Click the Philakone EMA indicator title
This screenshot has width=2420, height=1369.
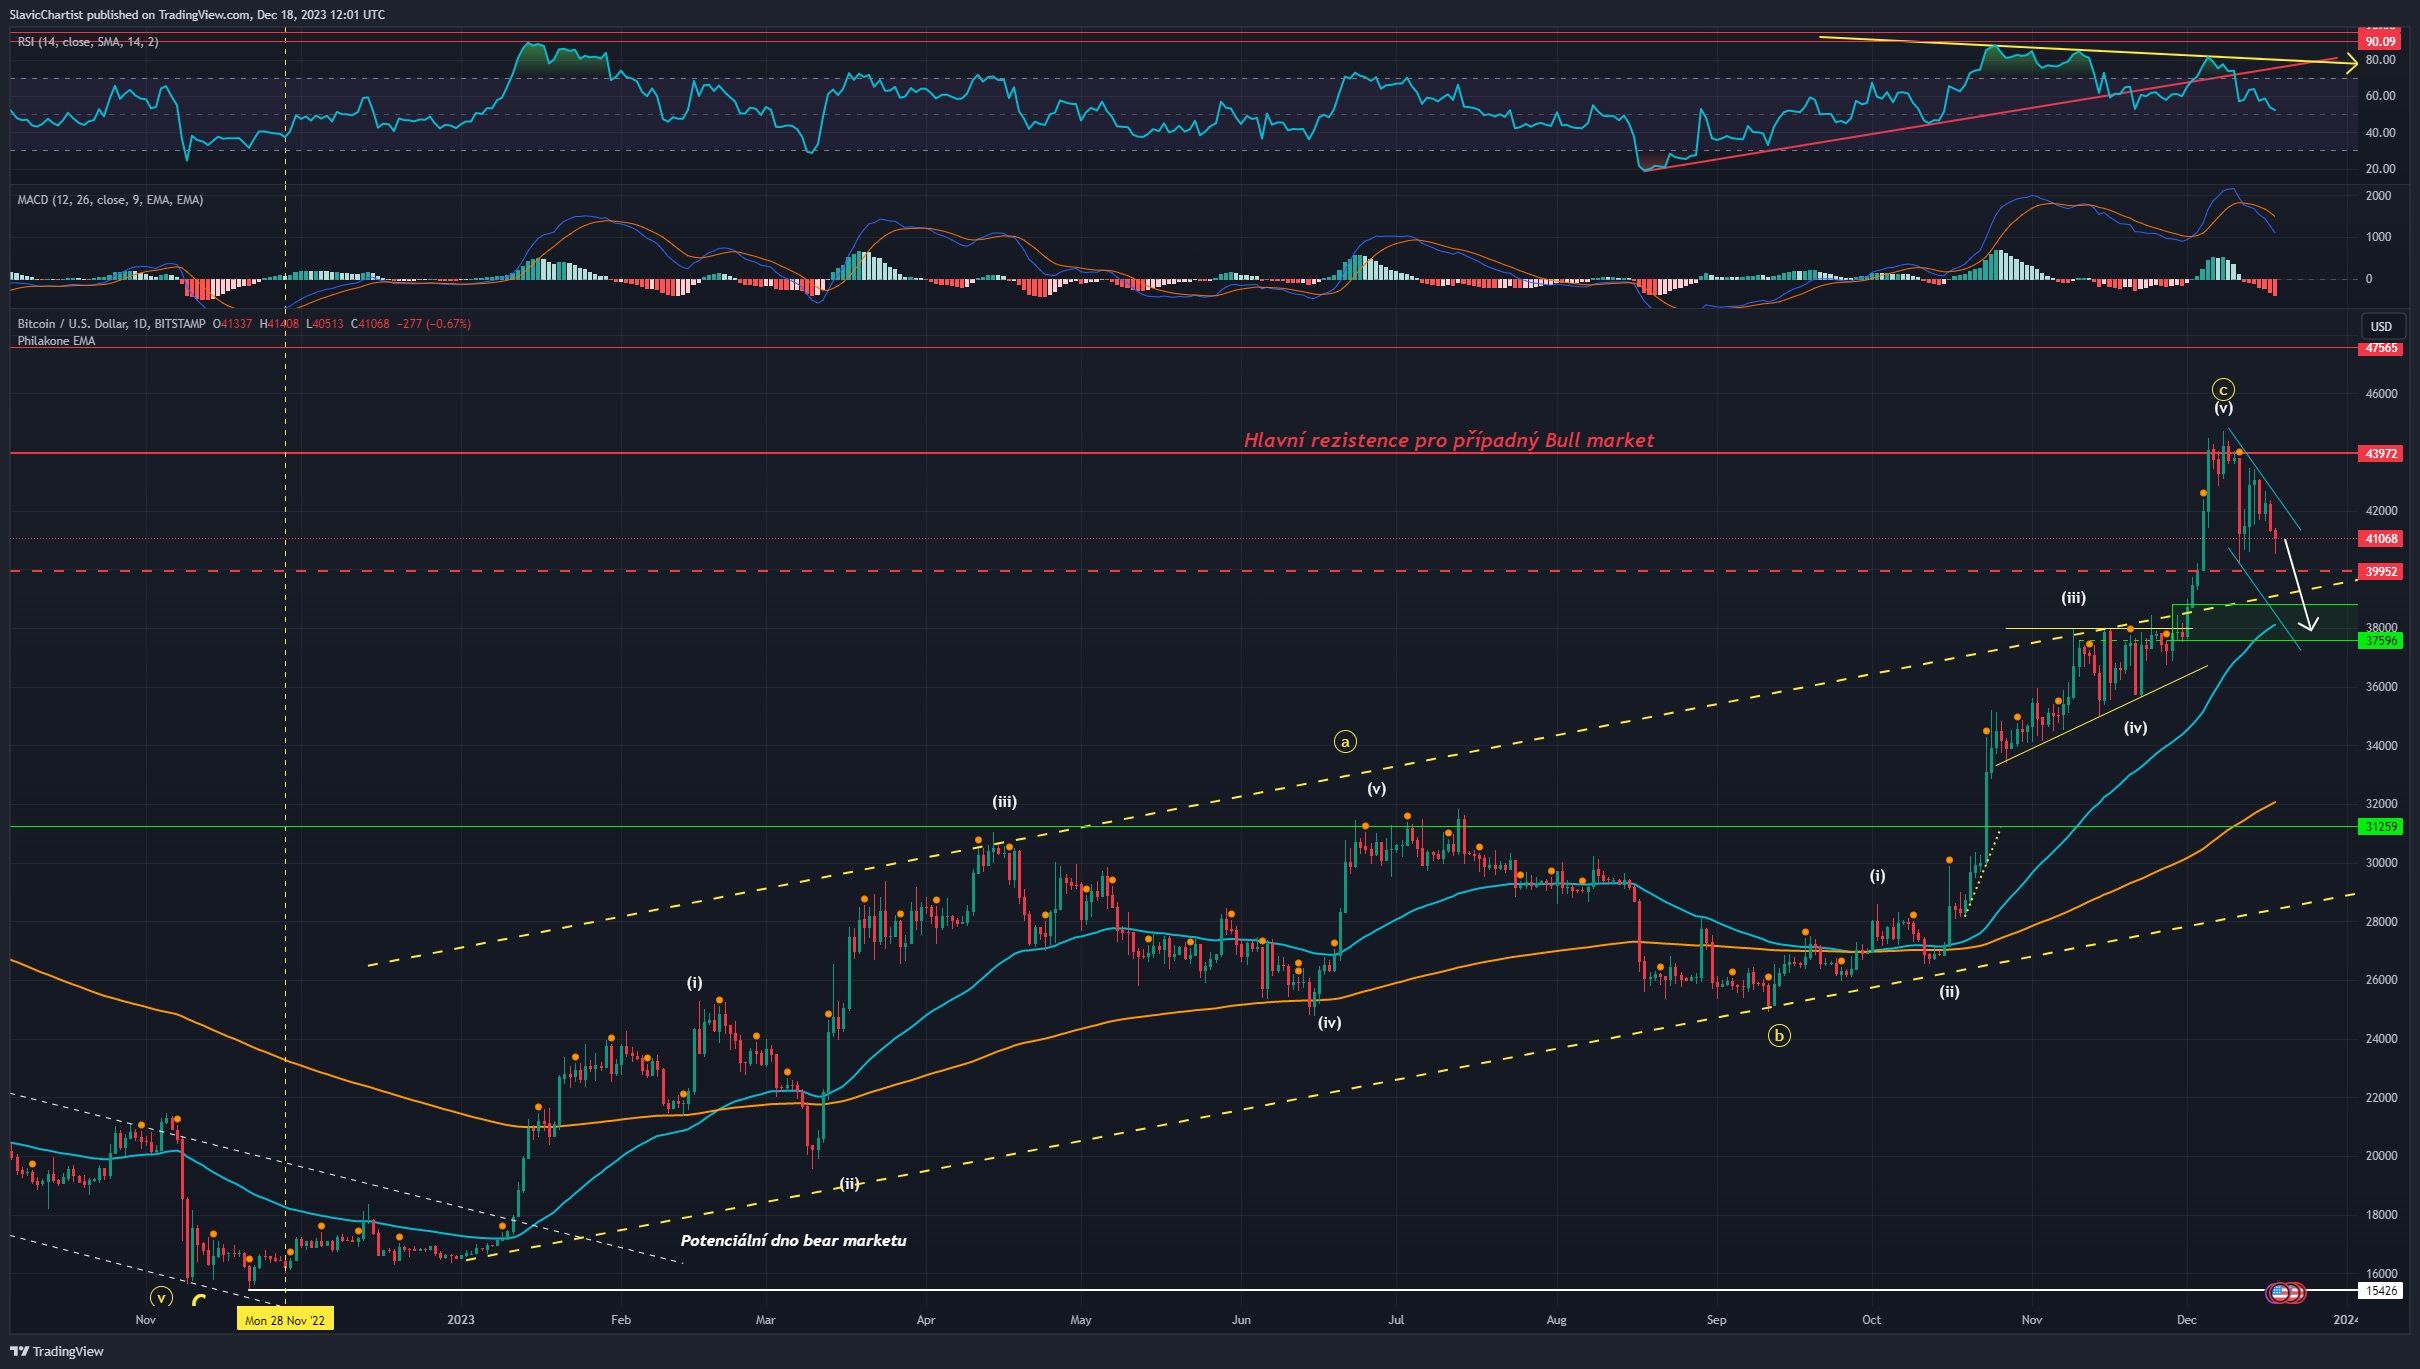point(56,341)
